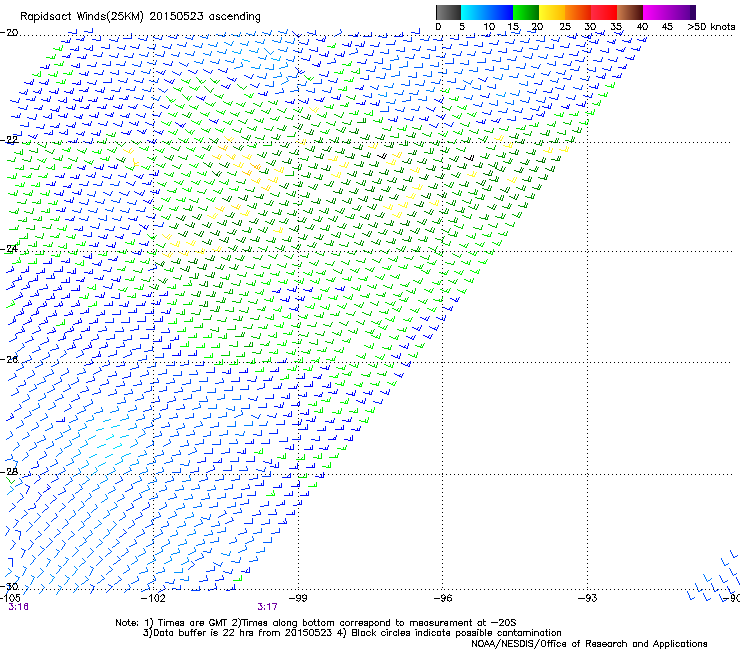Image resolution: width=740 pixels, height=650 pixels.
Task: Click the legend number 25 label
Action: click(565, 27)
